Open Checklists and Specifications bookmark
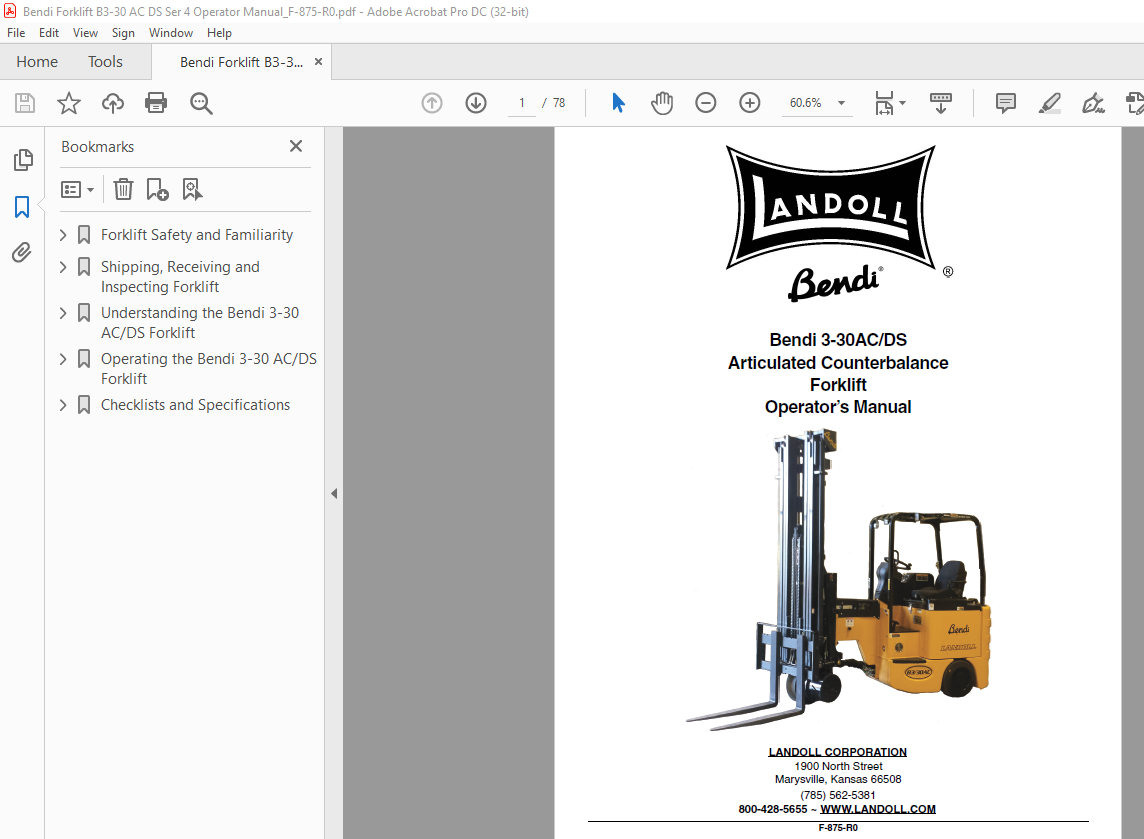1144x839 pixels. coord(195,405)
